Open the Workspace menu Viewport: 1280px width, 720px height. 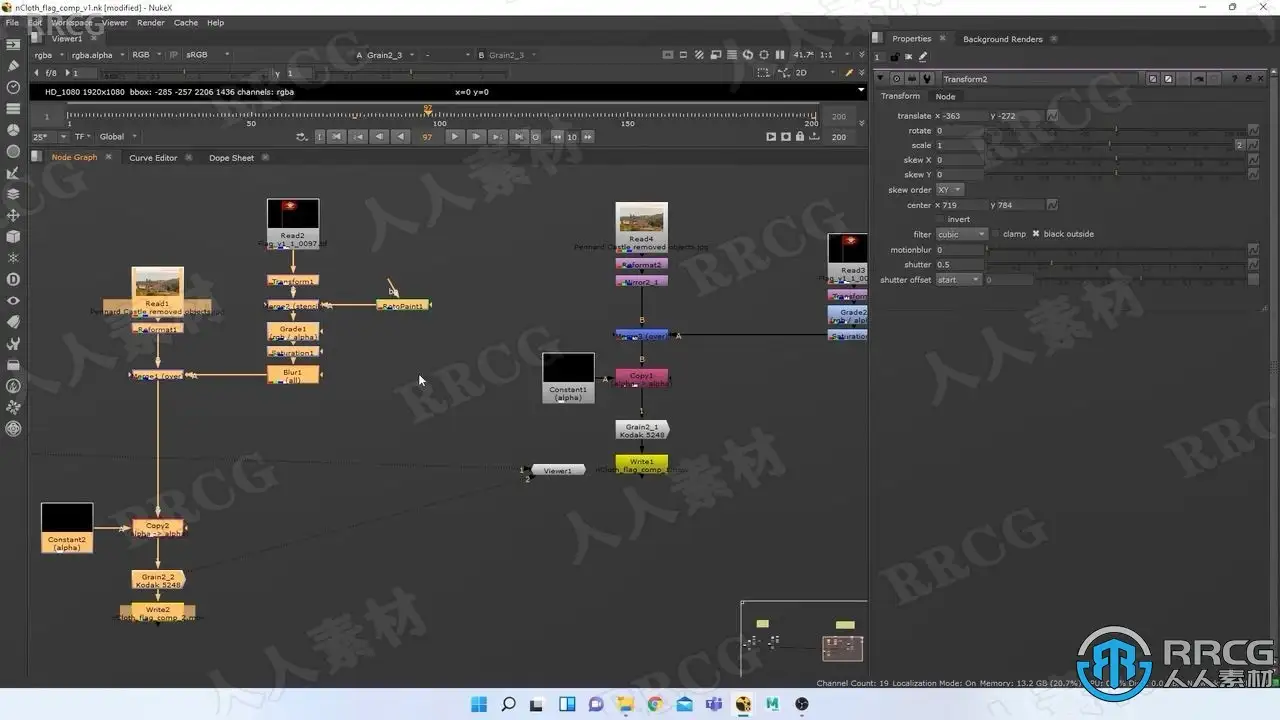[x=71, y=22]
